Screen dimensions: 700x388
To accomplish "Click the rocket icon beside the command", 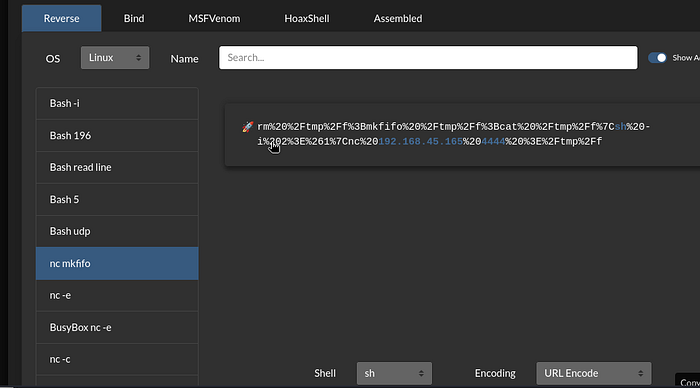I will (x=247, y=127).
